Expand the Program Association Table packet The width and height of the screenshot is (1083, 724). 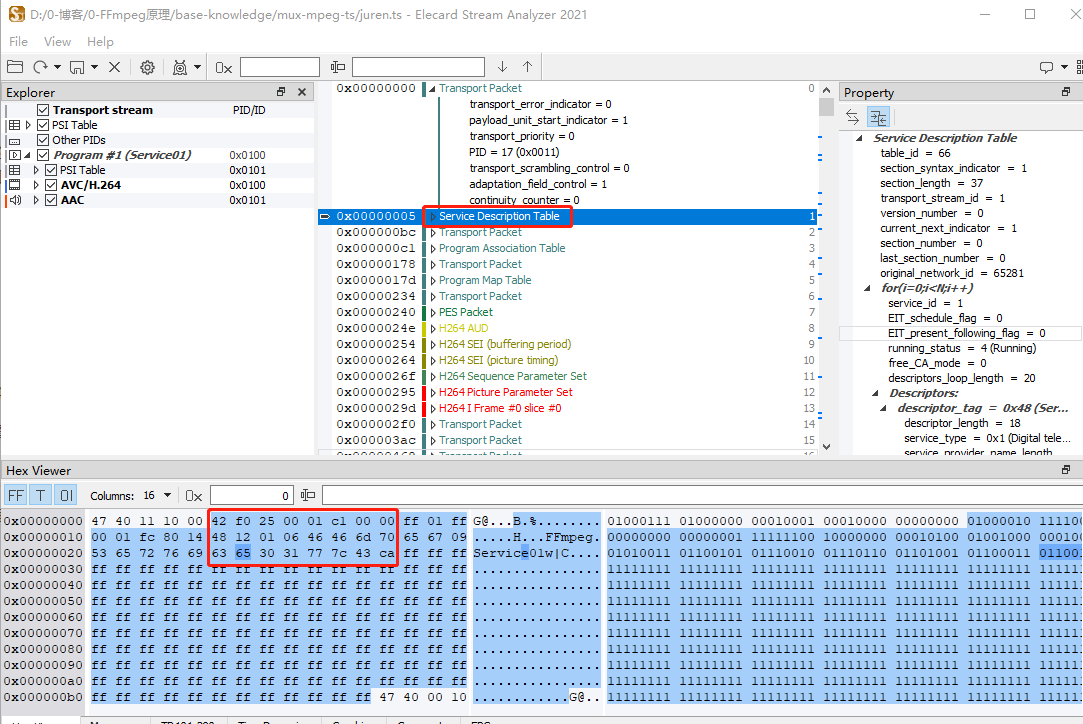pos(433,248)
